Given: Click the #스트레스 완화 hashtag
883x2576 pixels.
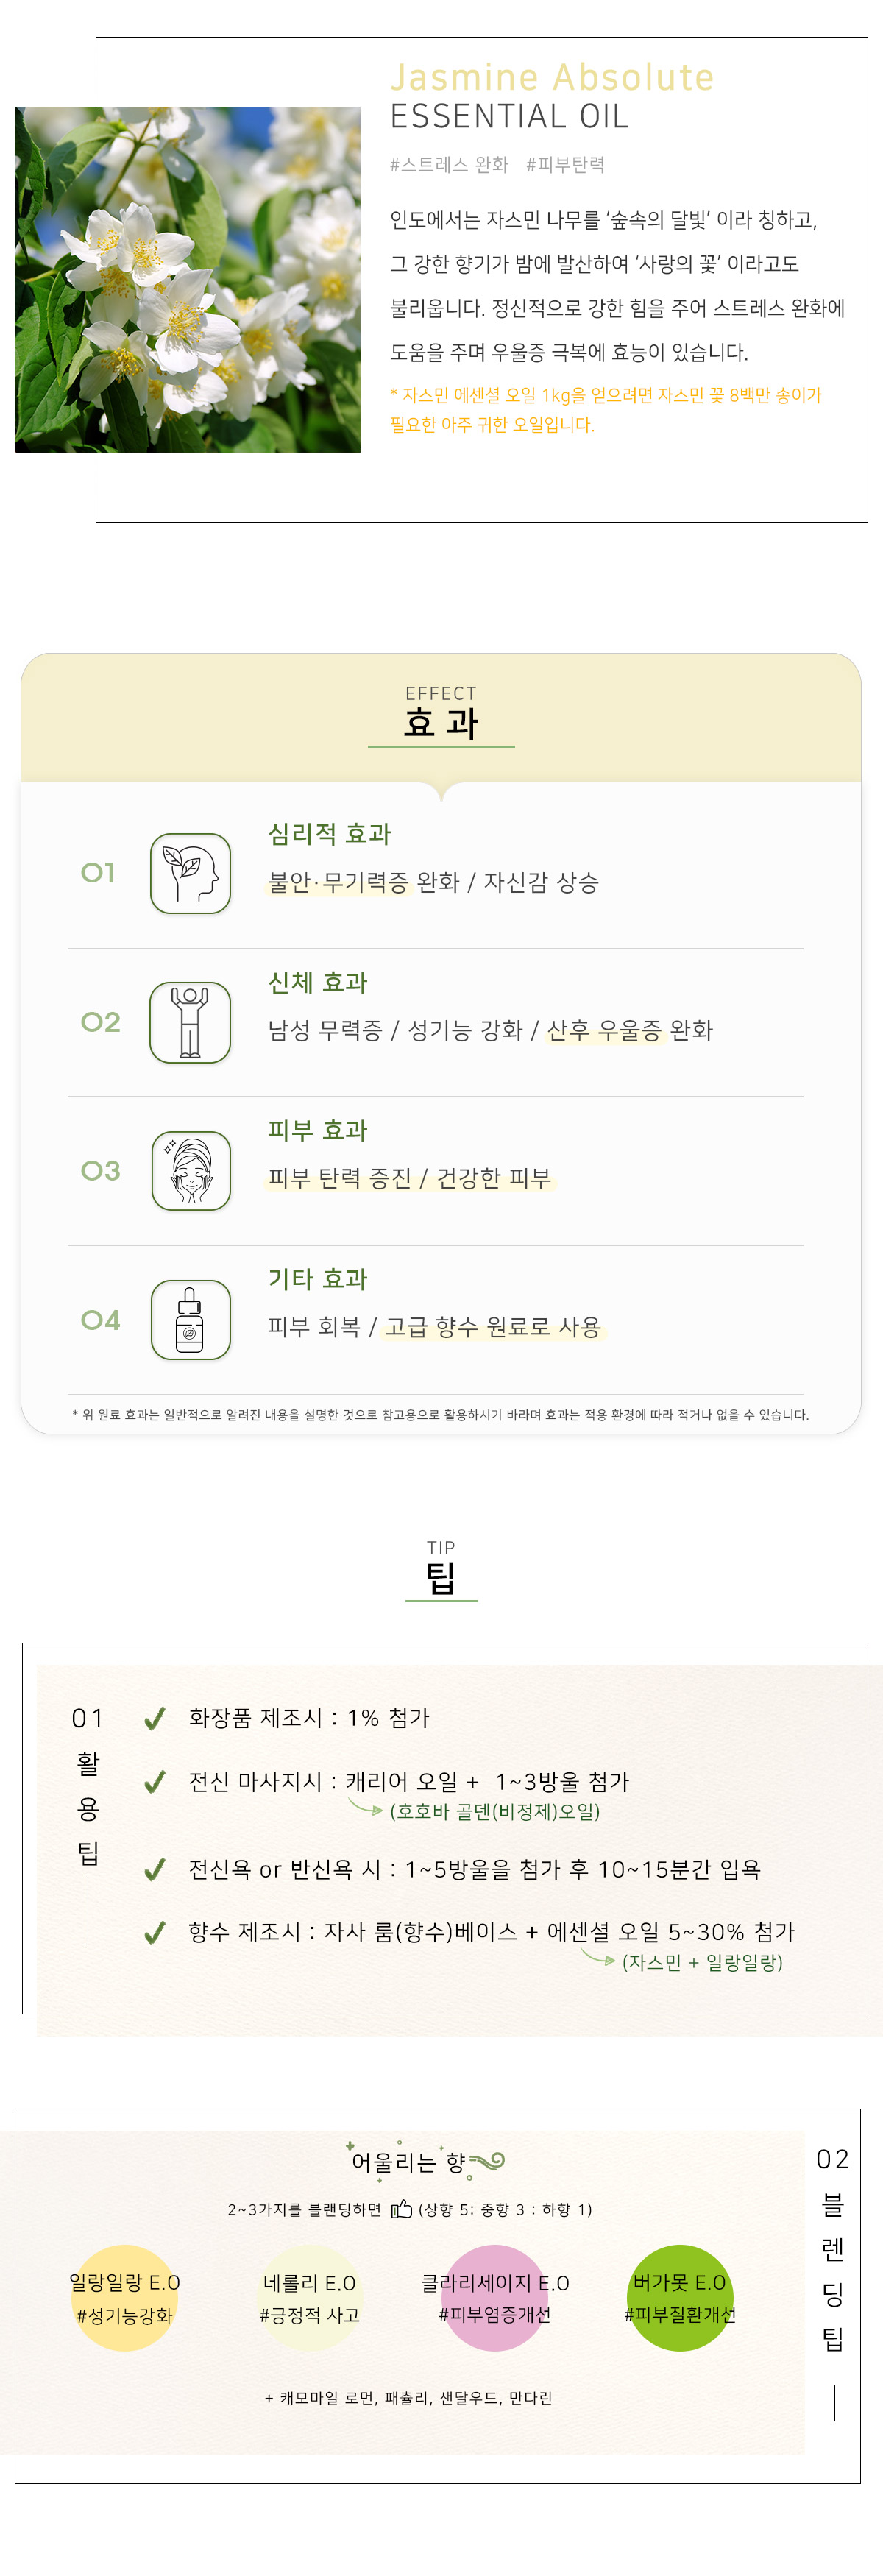Looking at the screenshot, I should coord(449,165).
